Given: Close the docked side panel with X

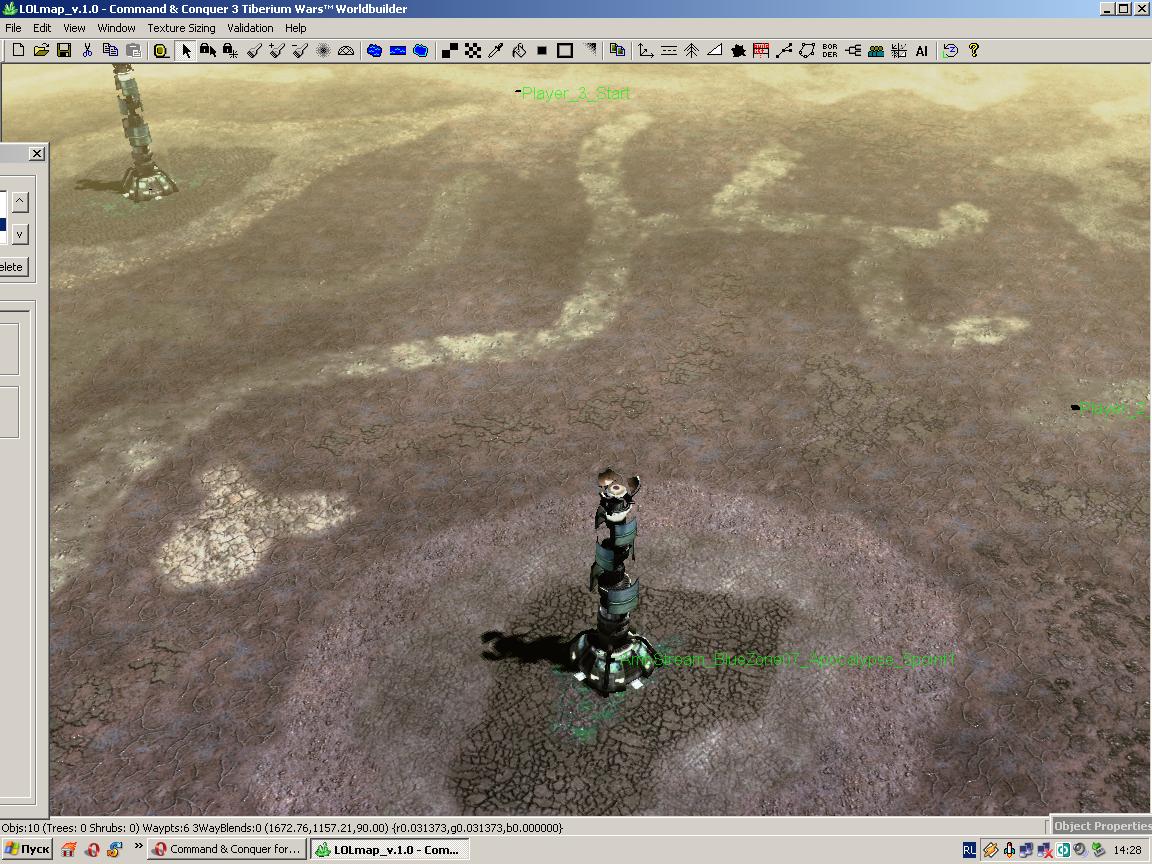Looking at the screenshot, I should click(37, 154).
